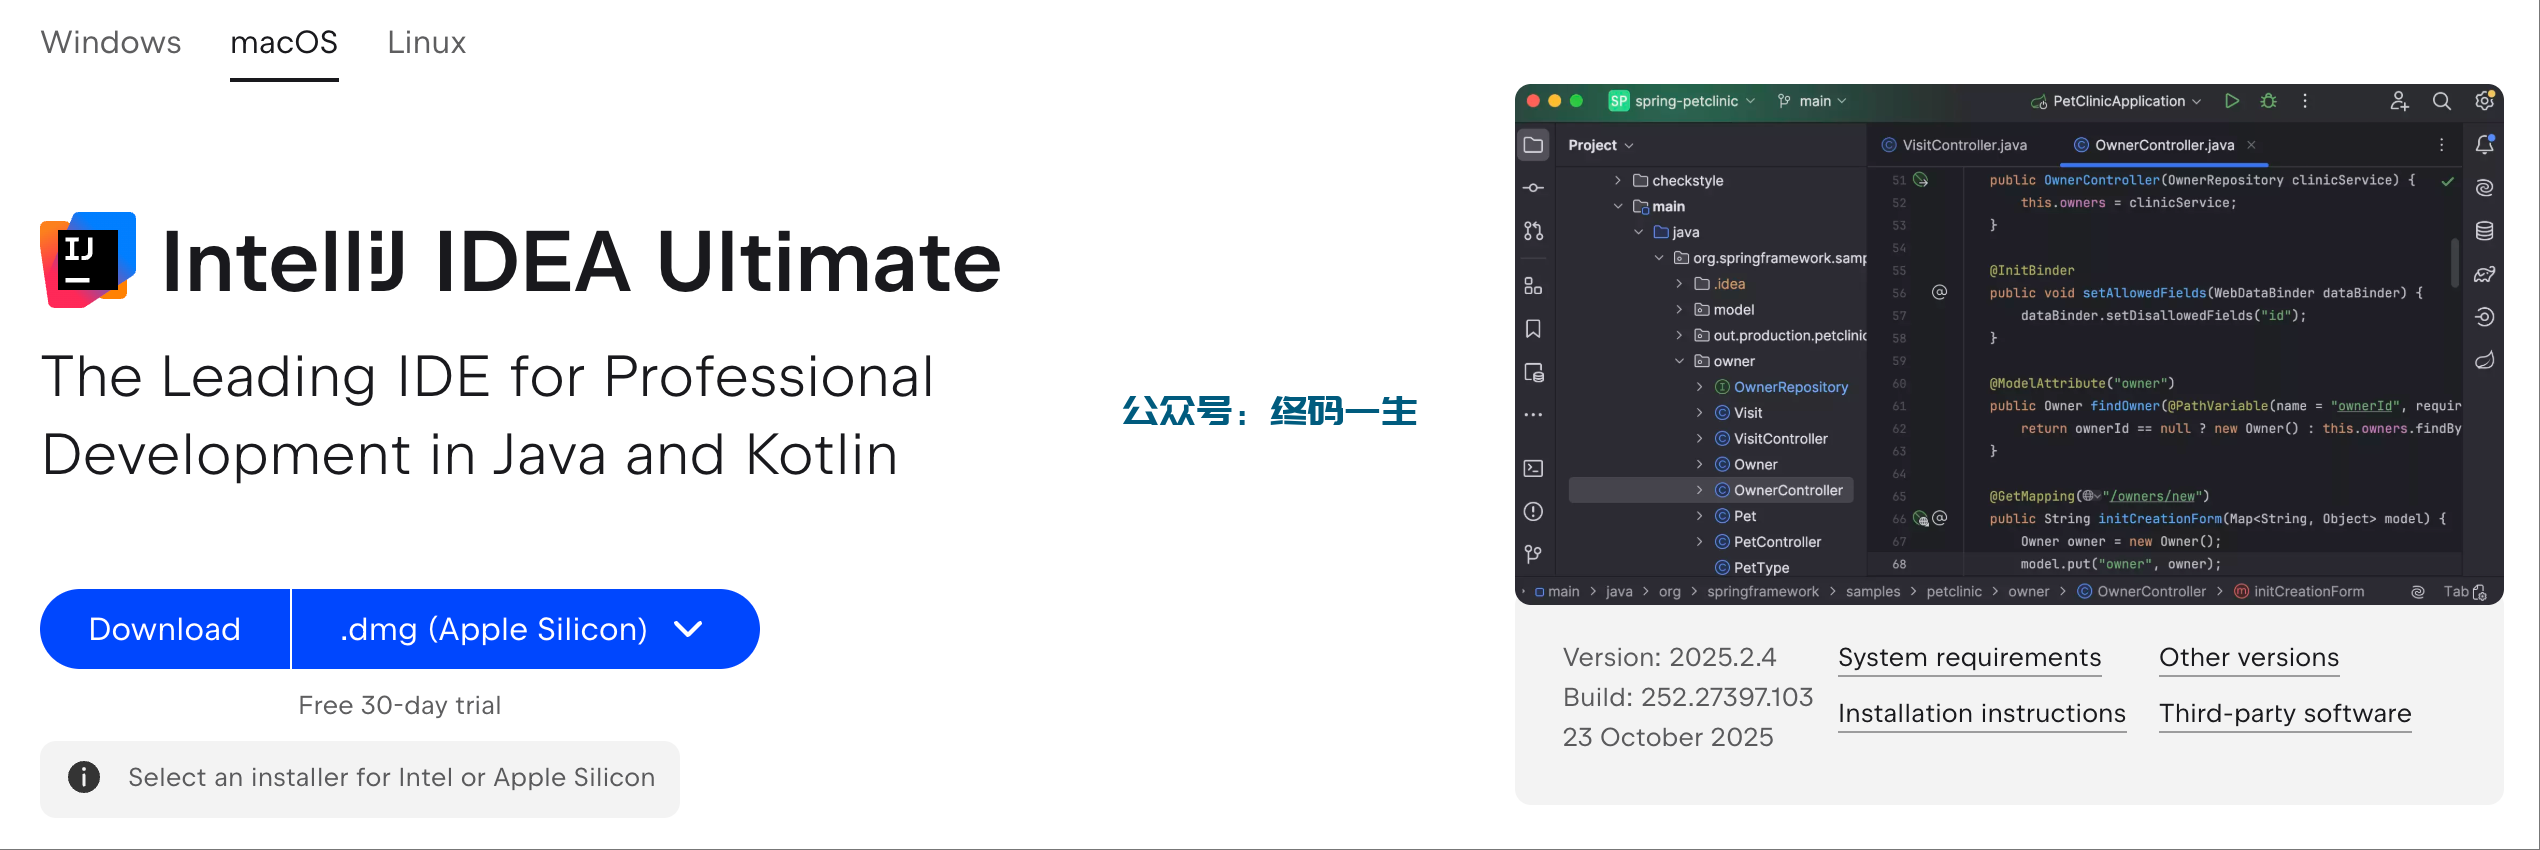Expand the checkstyle folder

(x=1618, y=181)
